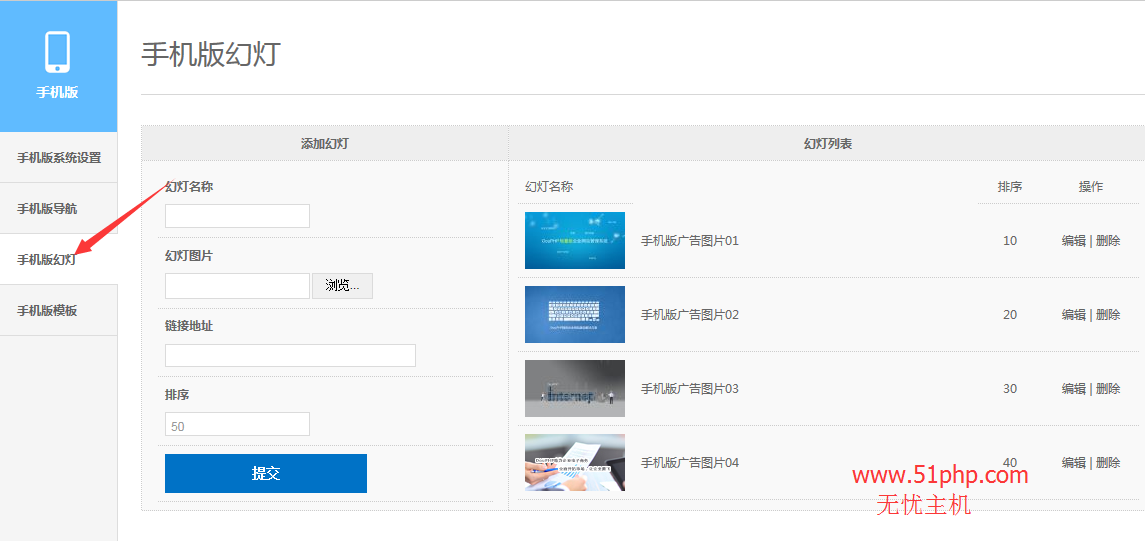Open thumbnail of 手机版广告图片01
The height and width of the screenshot is (541, 1145).
coord(574,241)
